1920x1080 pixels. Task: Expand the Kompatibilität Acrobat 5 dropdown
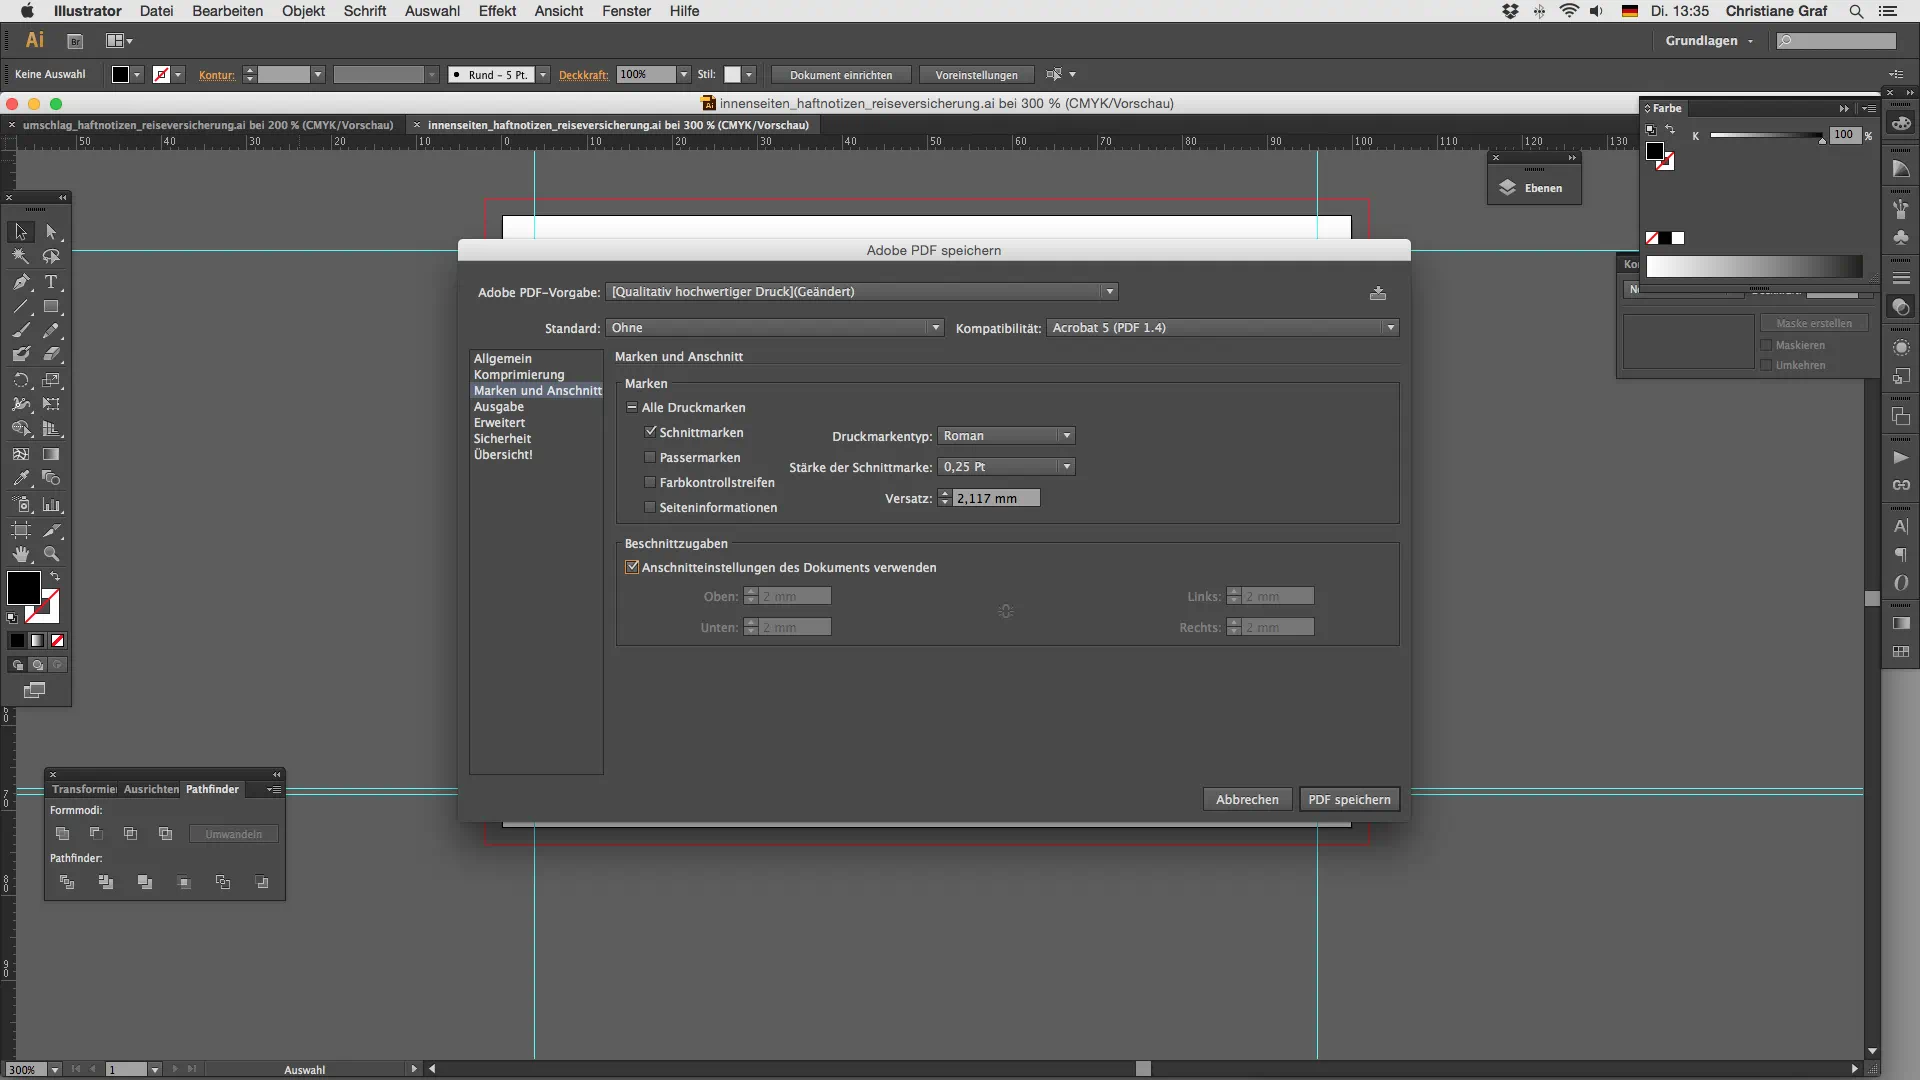tap(1222, 328)
